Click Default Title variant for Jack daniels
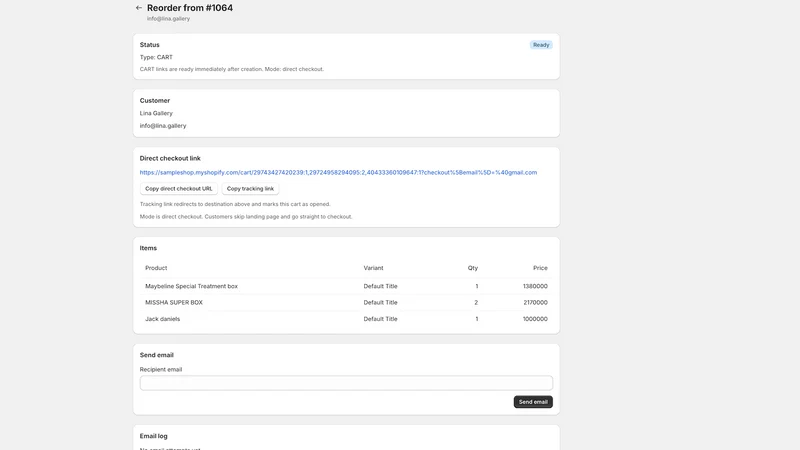The width and height of the screenshot is (800, 450). tap(381, 319)
